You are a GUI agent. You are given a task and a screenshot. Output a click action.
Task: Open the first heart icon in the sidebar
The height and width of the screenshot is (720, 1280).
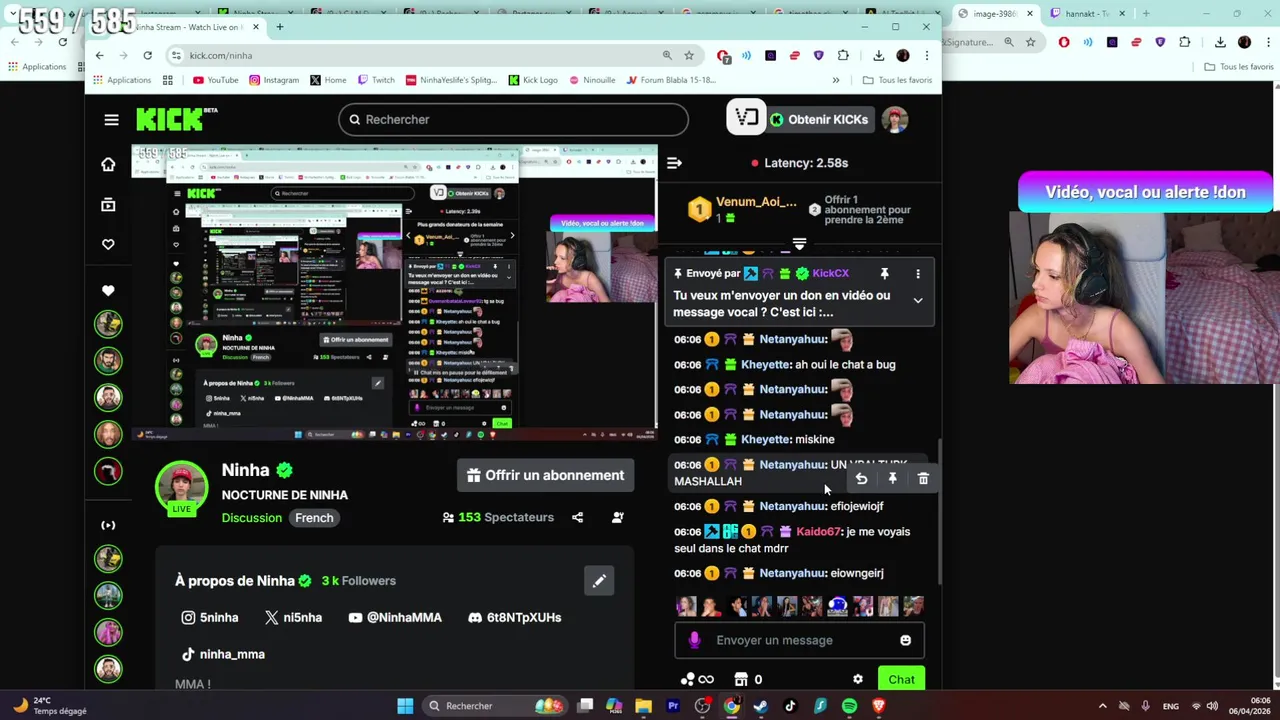[x=108, y=245]
